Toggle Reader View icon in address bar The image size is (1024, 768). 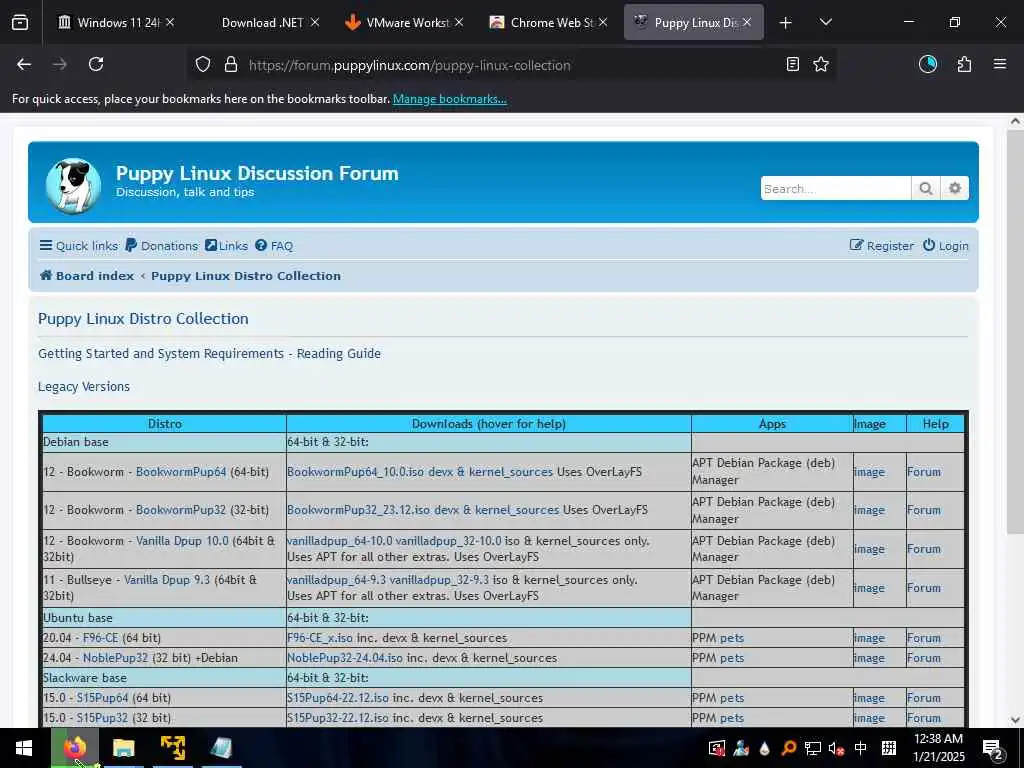tap(793, 64)
